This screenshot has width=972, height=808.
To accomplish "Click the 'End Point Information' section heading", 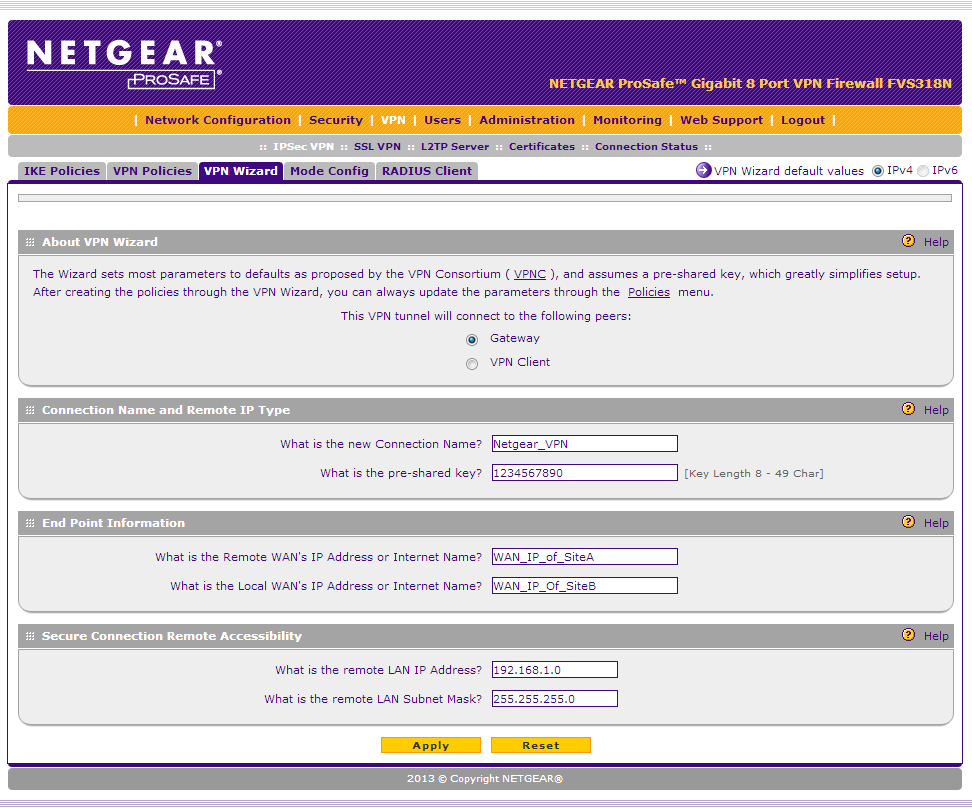I will click(113, 523).
